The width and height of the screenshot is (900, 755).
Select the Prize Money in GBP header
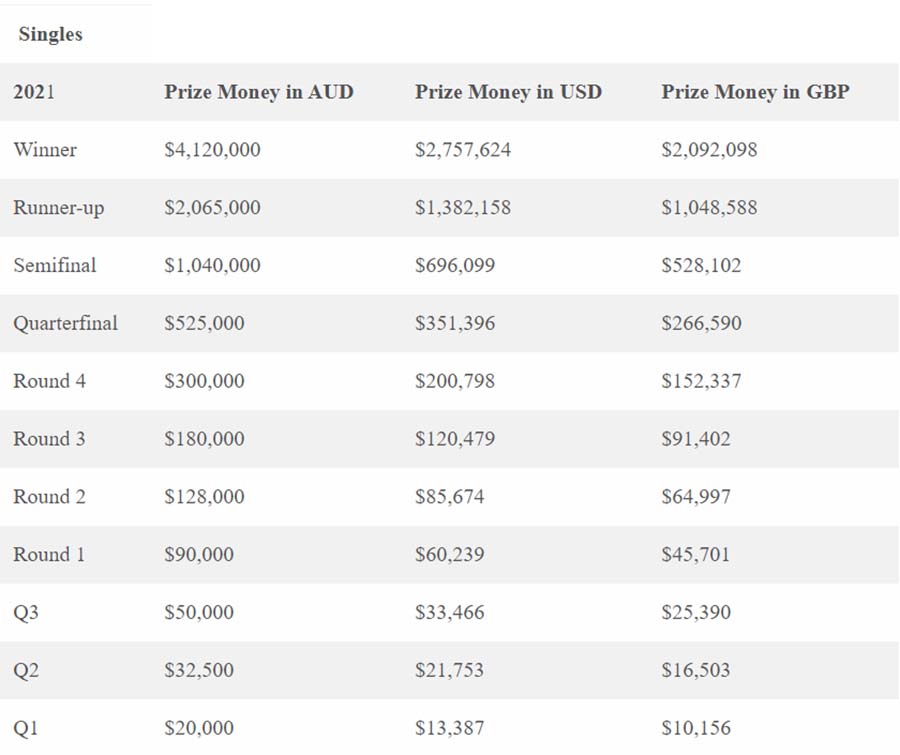(755, 92)
